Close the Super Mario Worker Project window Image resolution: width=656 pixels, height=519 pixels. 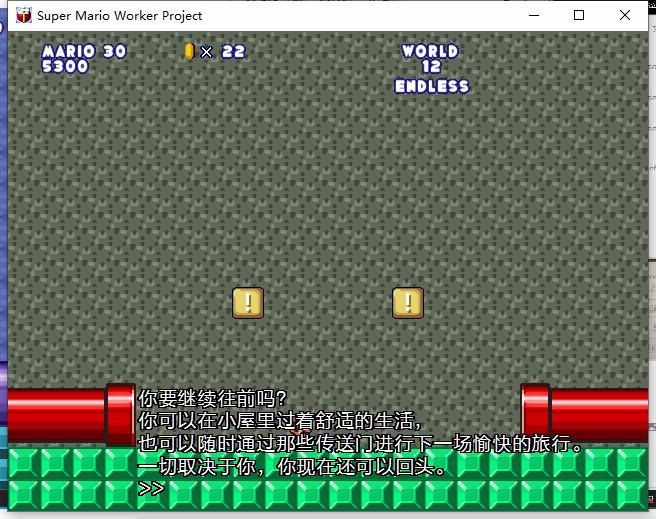(625, 15)
